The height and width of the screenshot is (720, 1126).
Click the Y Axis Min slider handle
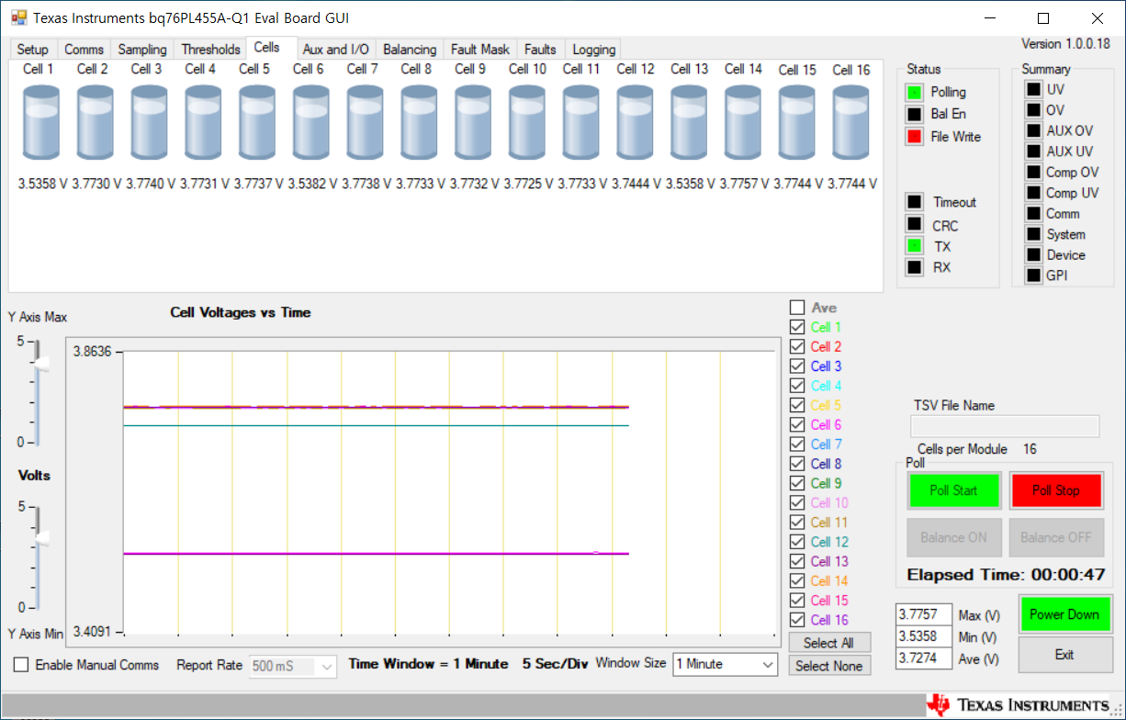click(42, 539)
